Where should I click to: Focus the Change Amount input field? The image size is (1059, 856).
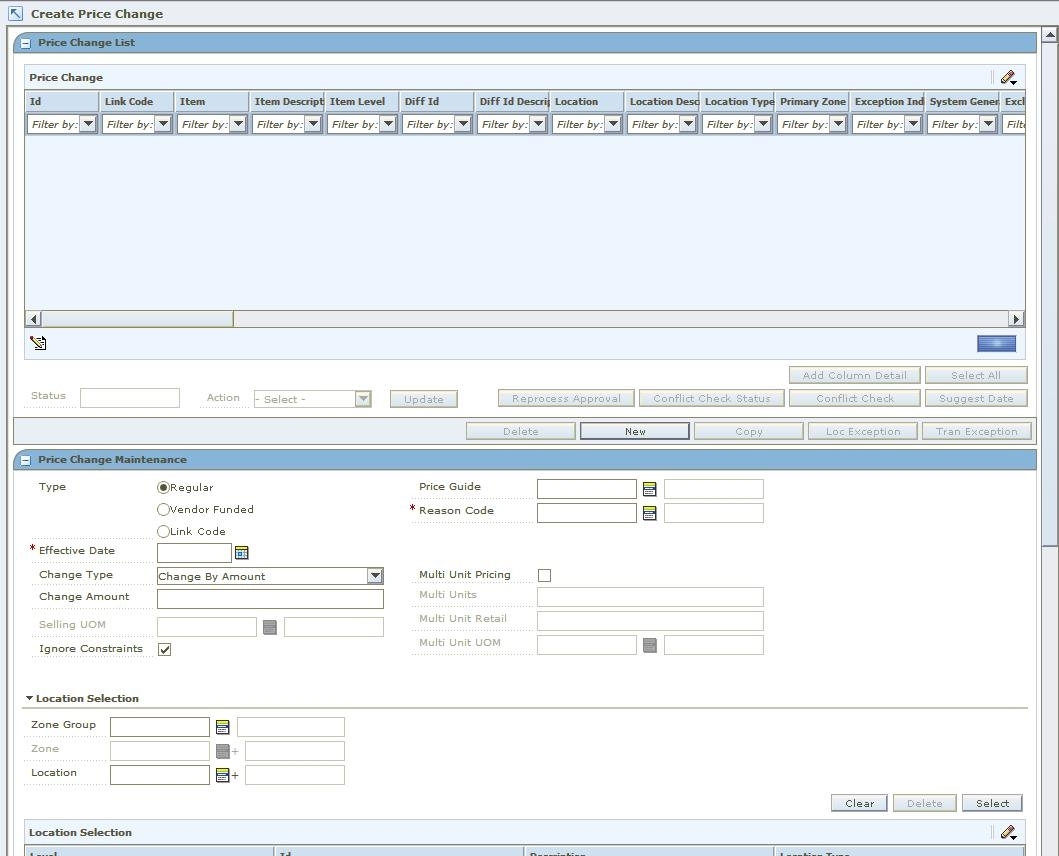pos(270,599)
